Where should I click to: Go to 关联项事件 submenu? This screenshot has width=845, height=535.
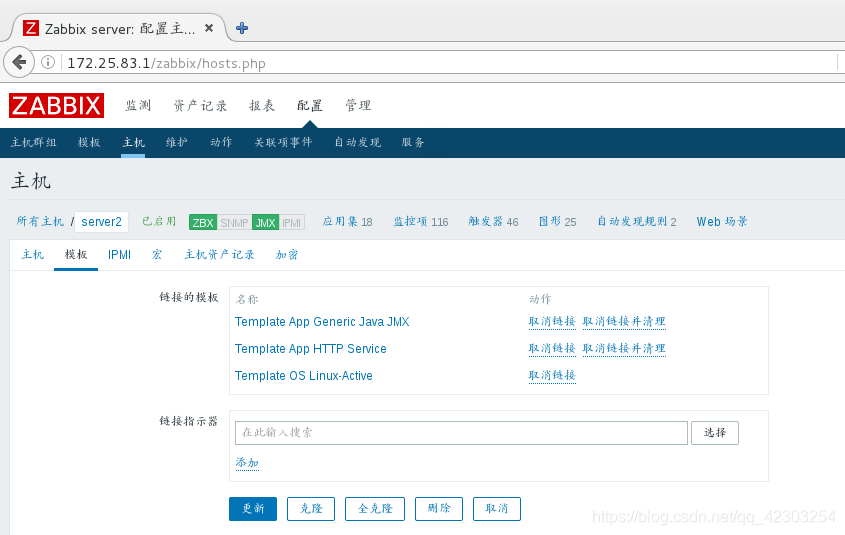pos(283,142)
